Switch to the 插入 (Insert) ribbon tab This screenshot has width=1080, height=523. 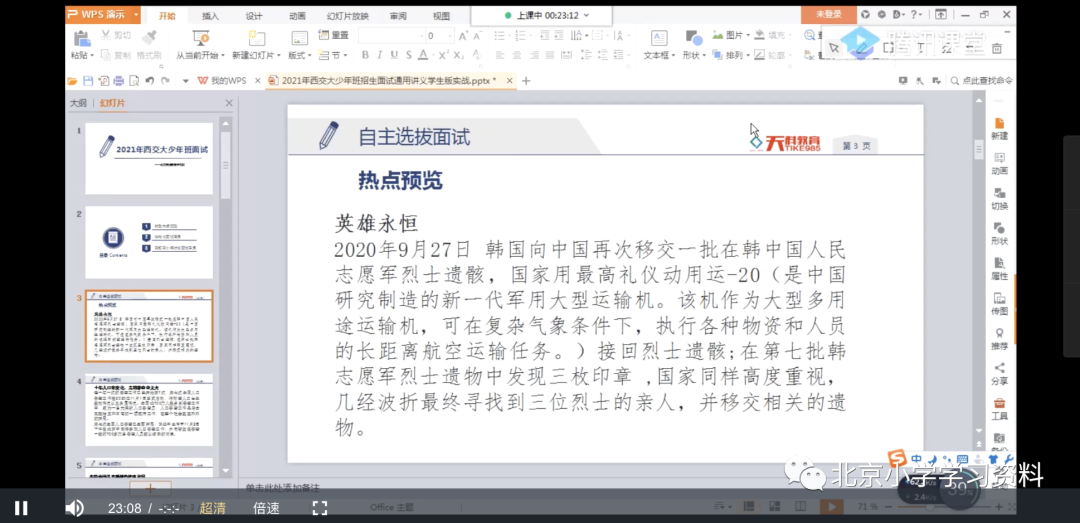[x=210, y=15]
